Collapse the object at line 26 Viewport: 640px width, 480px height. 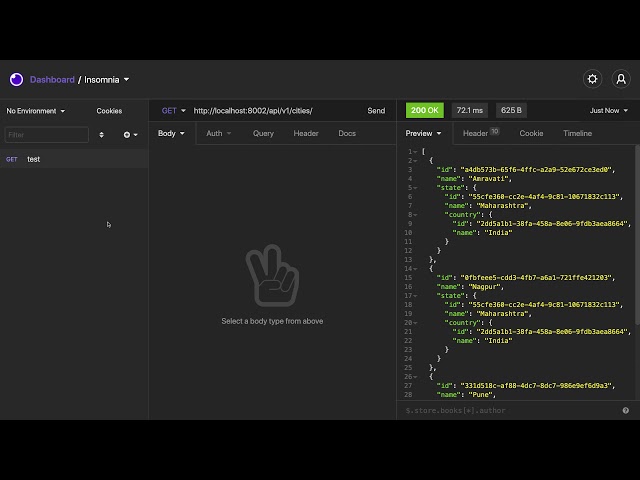coord(415,377)
